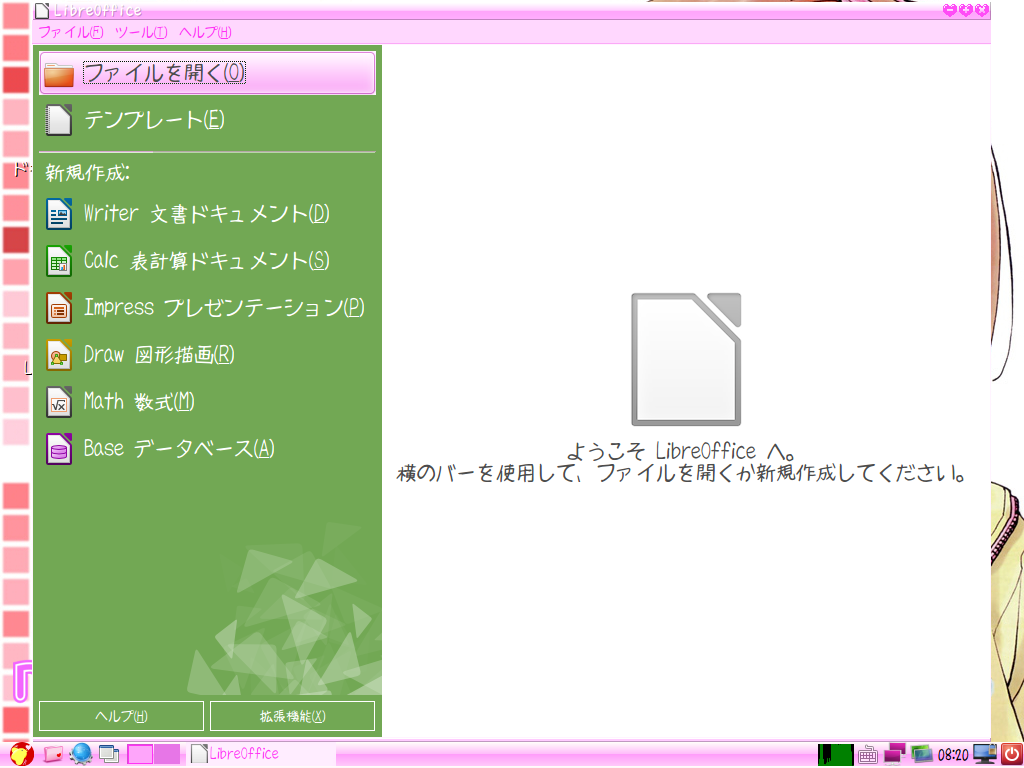The height and width of the screenshot is (768, 1024).
Task: Click the Calc spreadsheet icon
Action: [x=59, y=261]
